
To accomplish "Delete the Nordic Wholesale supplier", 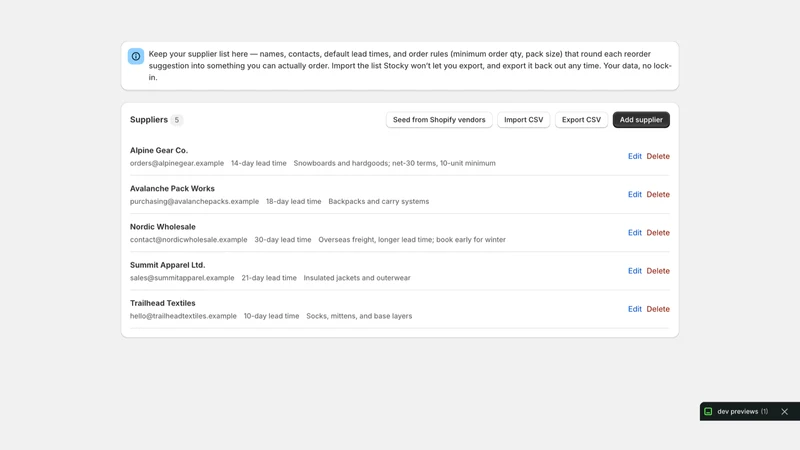I will [x=658, y=233].
